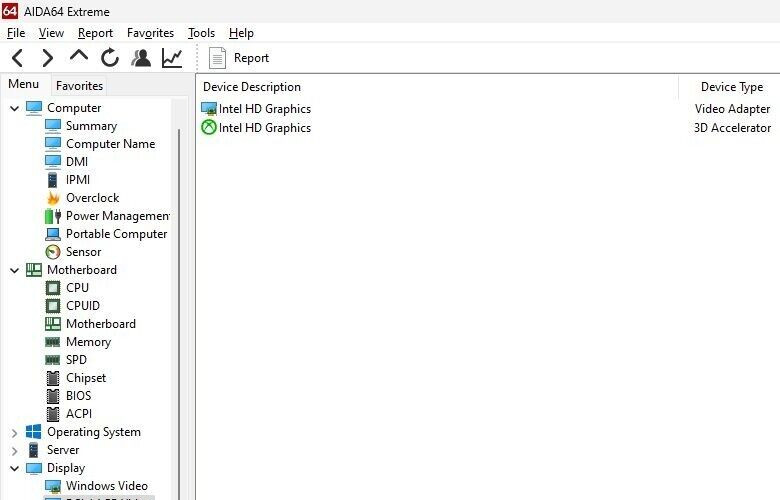The image size is (780, 500).
Task: Expand the Operating System node
Action: tap(14, 433)
